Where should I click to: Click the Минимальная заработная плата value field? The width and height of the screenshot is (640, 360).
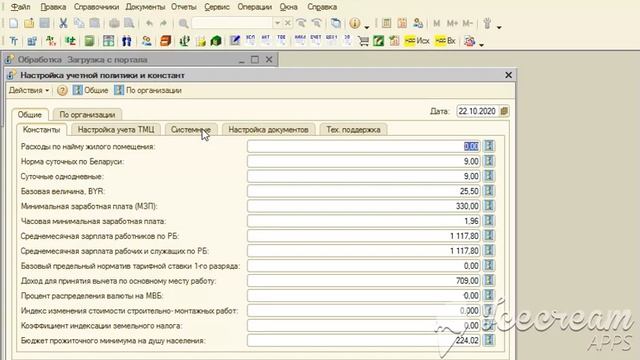click(x=363, y=206)
